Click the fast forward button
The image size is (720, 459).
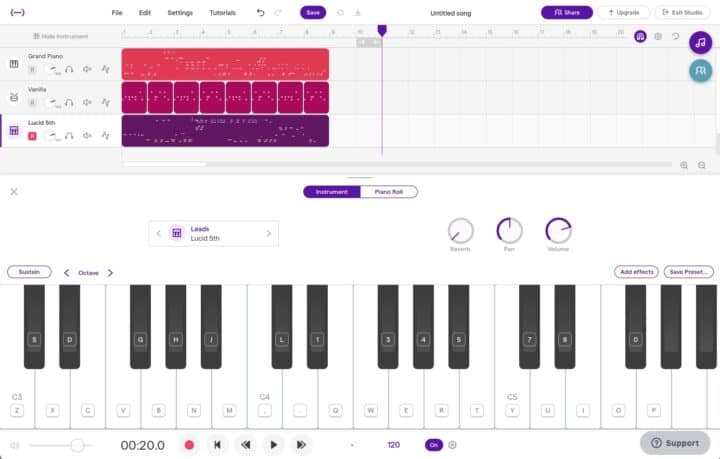[301, 445]
